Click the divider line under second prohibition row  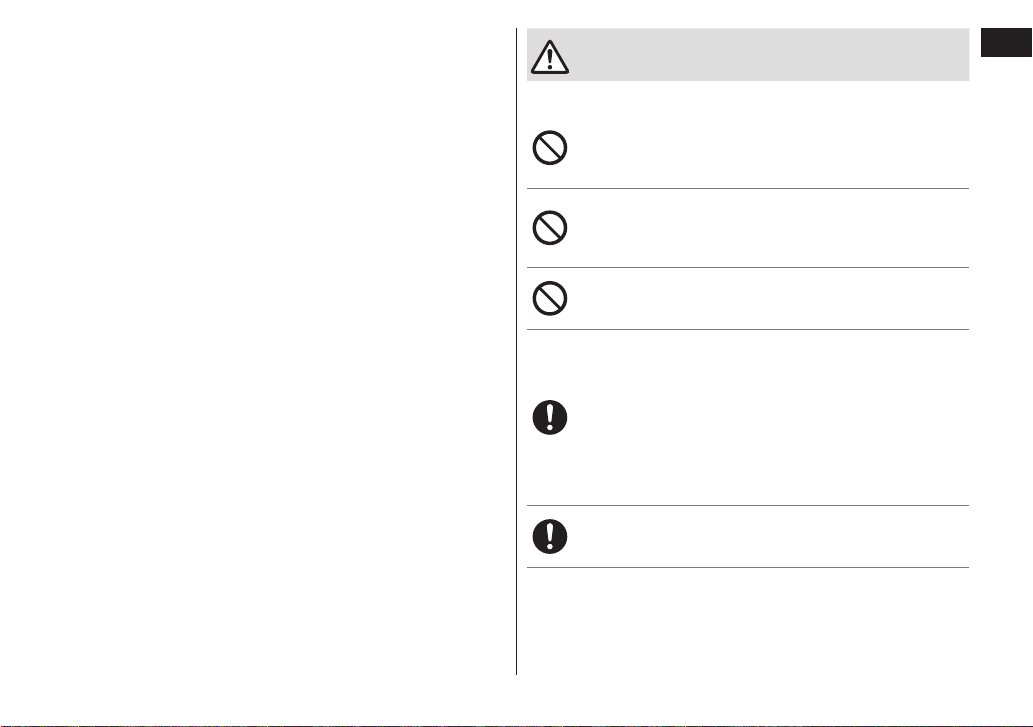(748, 267)
